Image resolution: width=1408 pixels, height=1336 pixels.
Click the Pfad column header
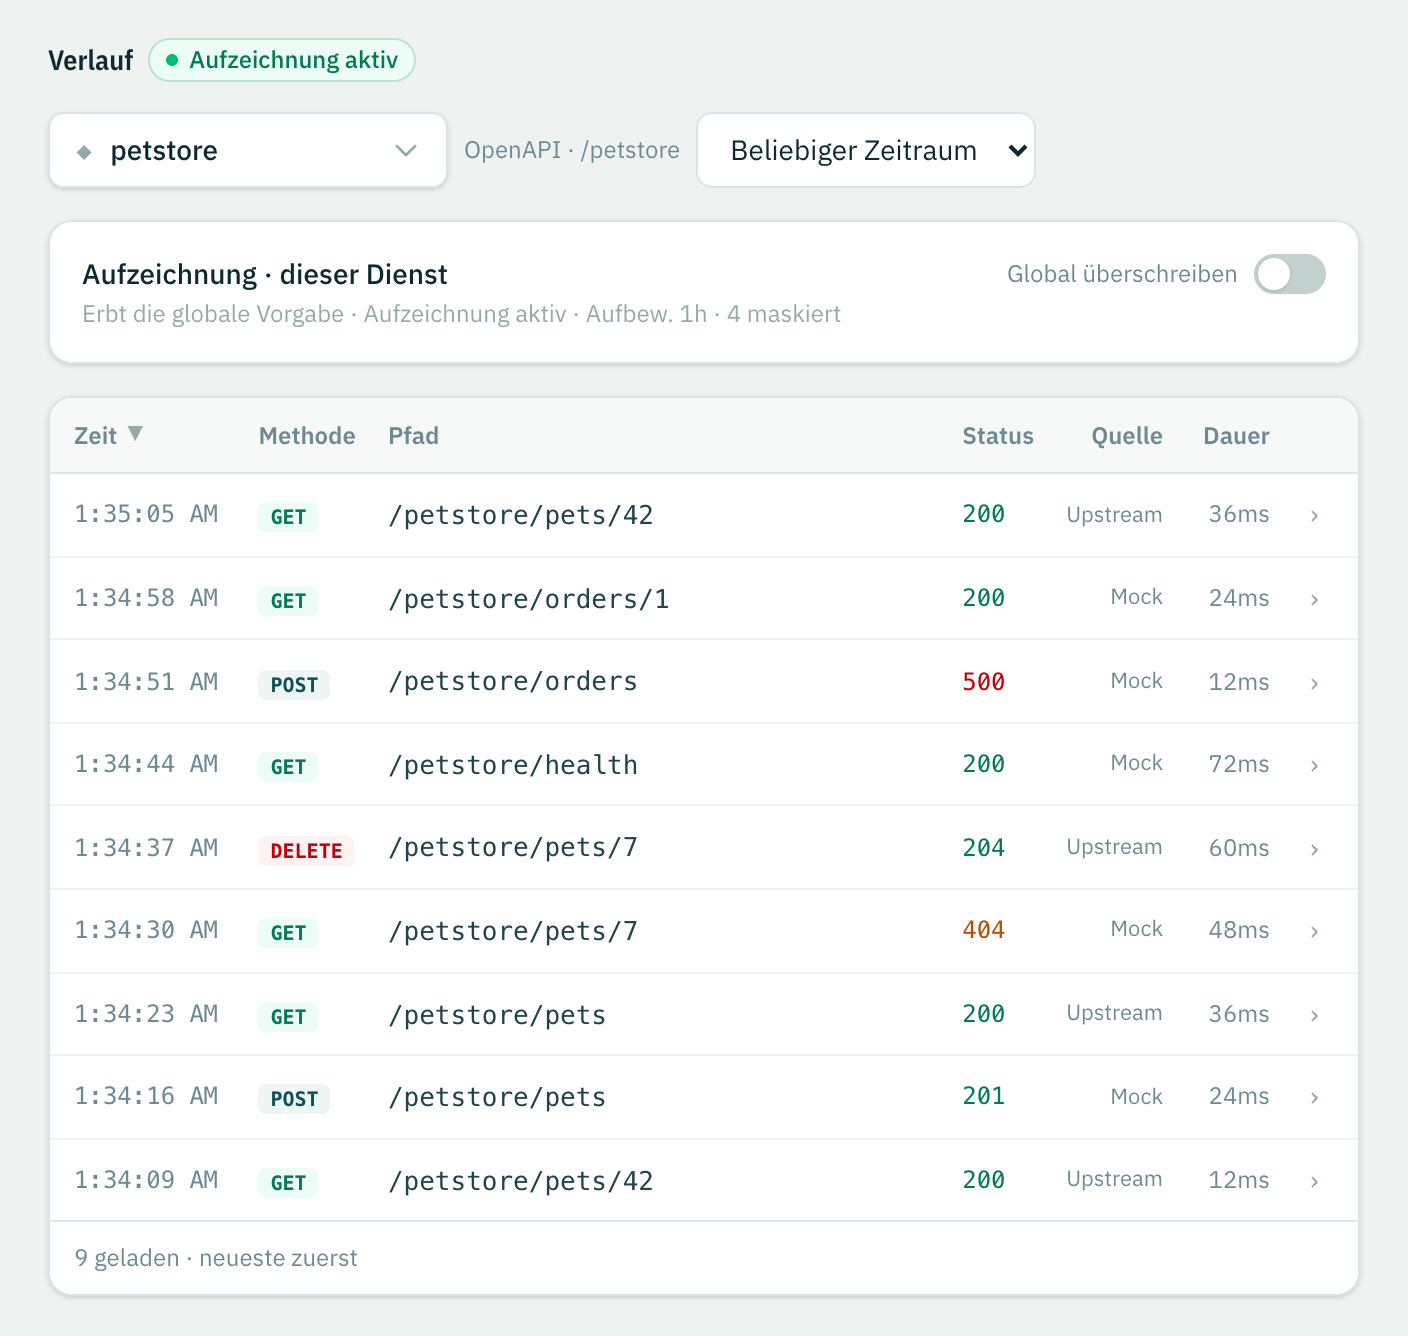[413, 436]
